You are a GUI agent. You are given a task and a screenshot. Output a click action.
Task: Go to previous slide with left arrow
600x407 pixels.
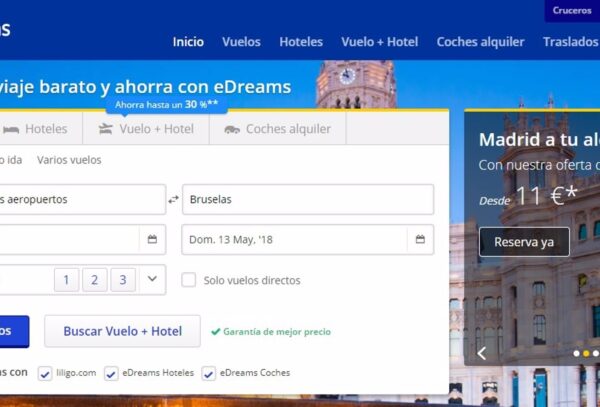(481, 352)
